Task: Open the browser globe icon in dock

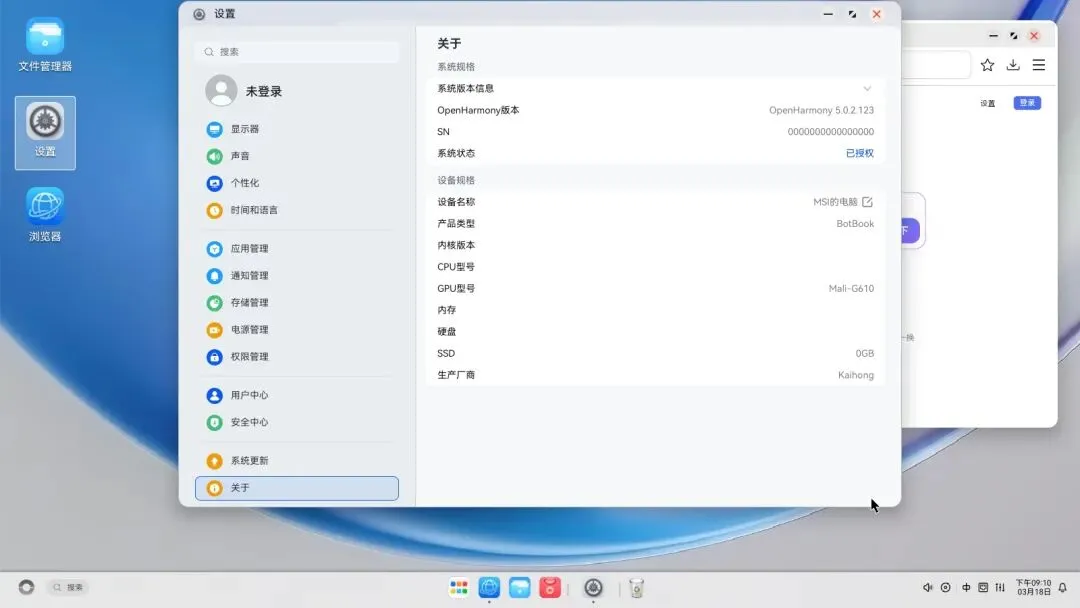Action: tap(489, 587)
